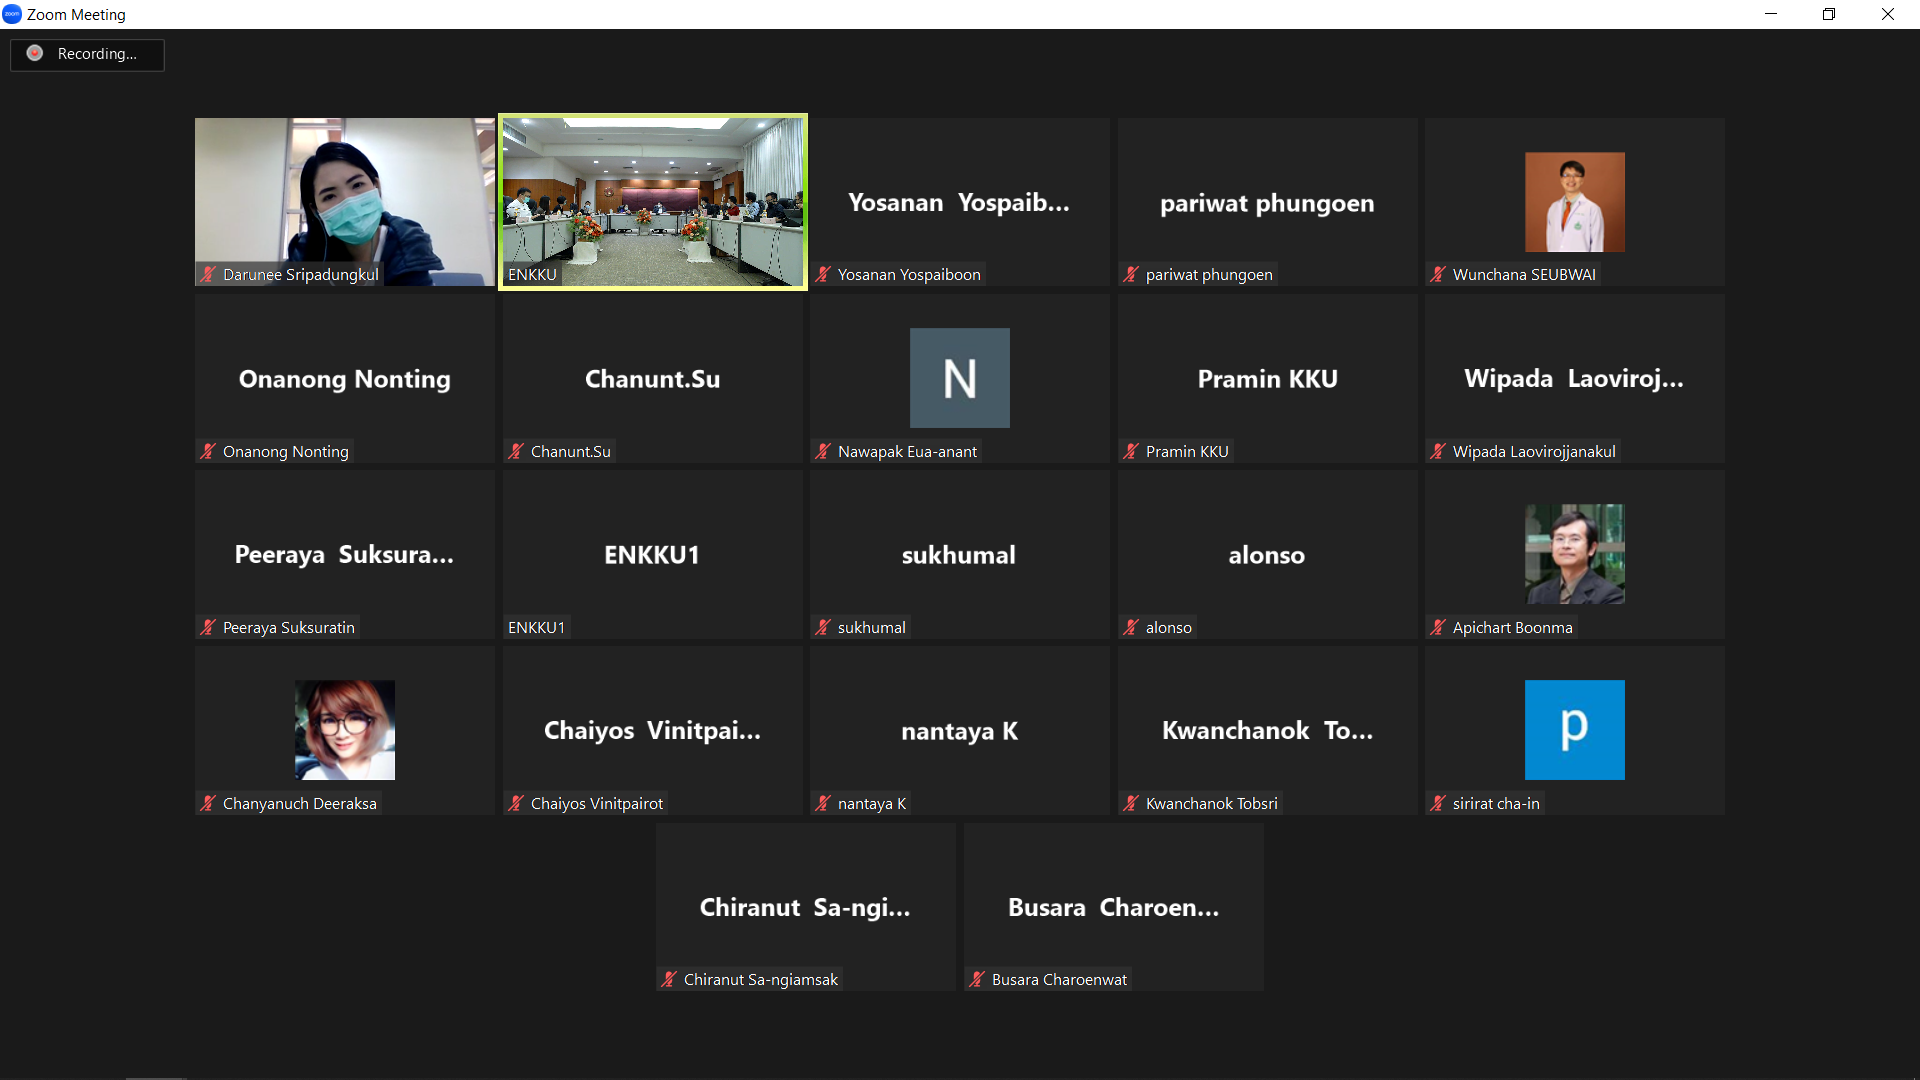This screenshot has width=1920, height=1080.
Task: Select the large Chanunt.Su participant name
Action: (x=652, y=379)
